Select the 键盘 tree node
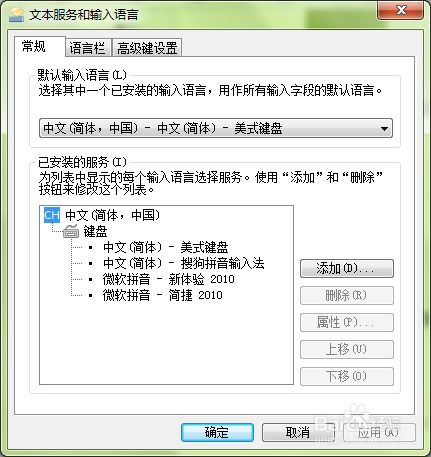Screen dimensions: 431x457 click(x=95, y=231)
